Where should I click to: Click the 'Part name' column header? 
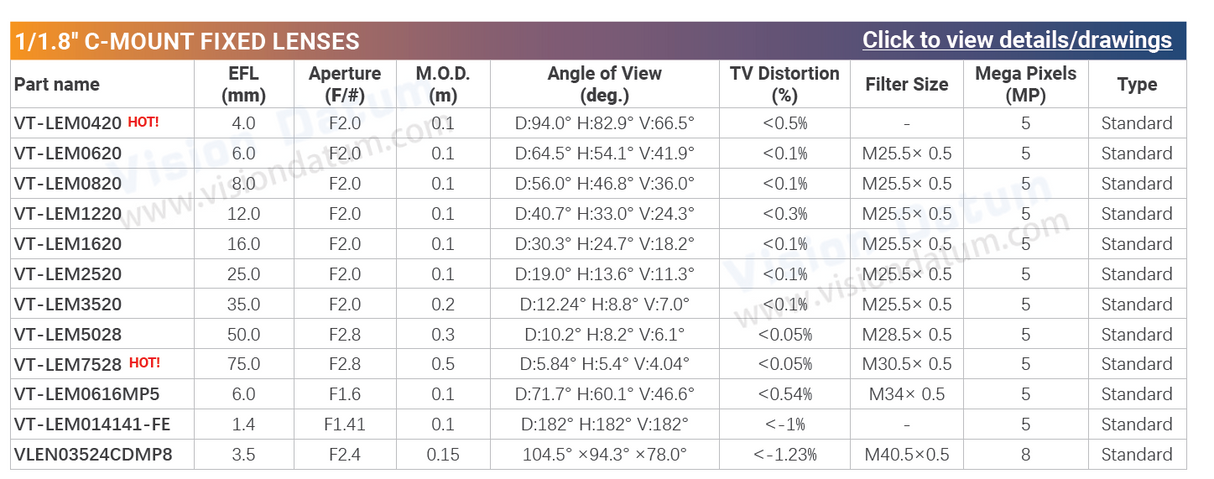click(x=57, y=84)
